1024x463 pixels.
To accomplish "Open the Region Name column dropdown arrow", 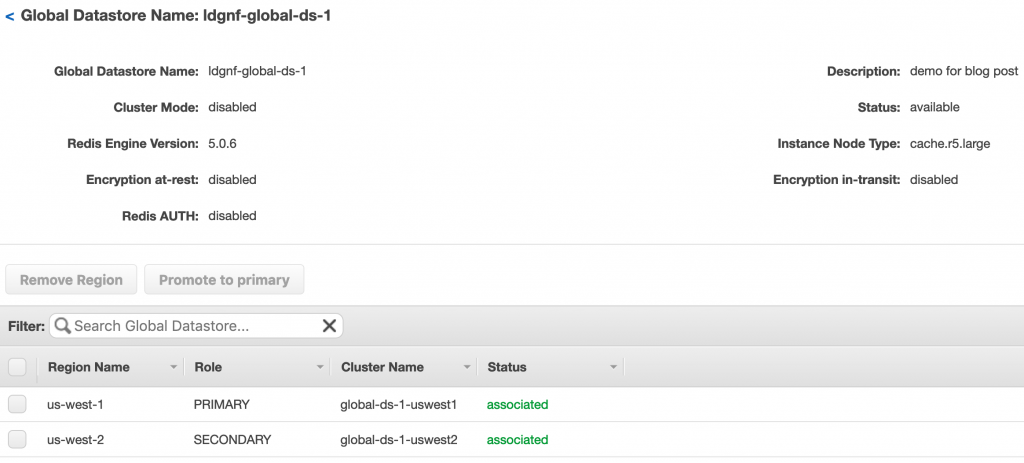I will click(174, 368).
